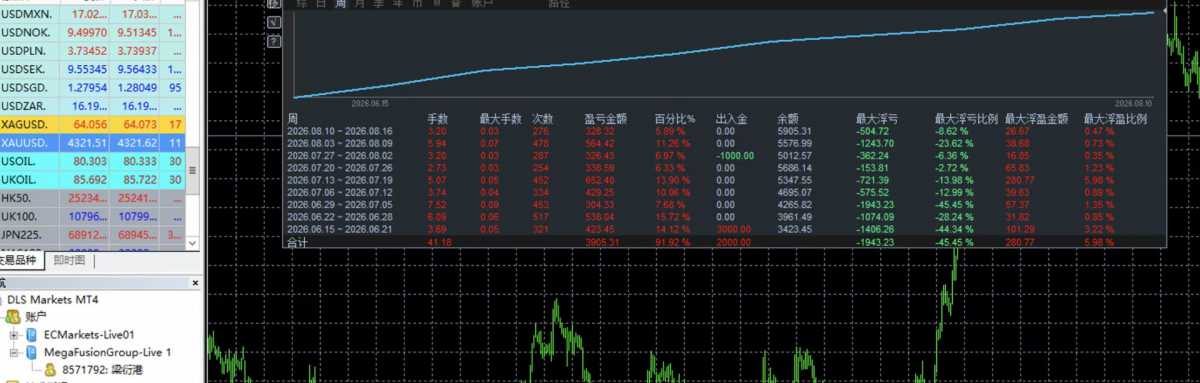The image size is (1200, 383).
Task: Select the JPN225. symbol row
Action: pyautogui.click(x=93, y=235)
